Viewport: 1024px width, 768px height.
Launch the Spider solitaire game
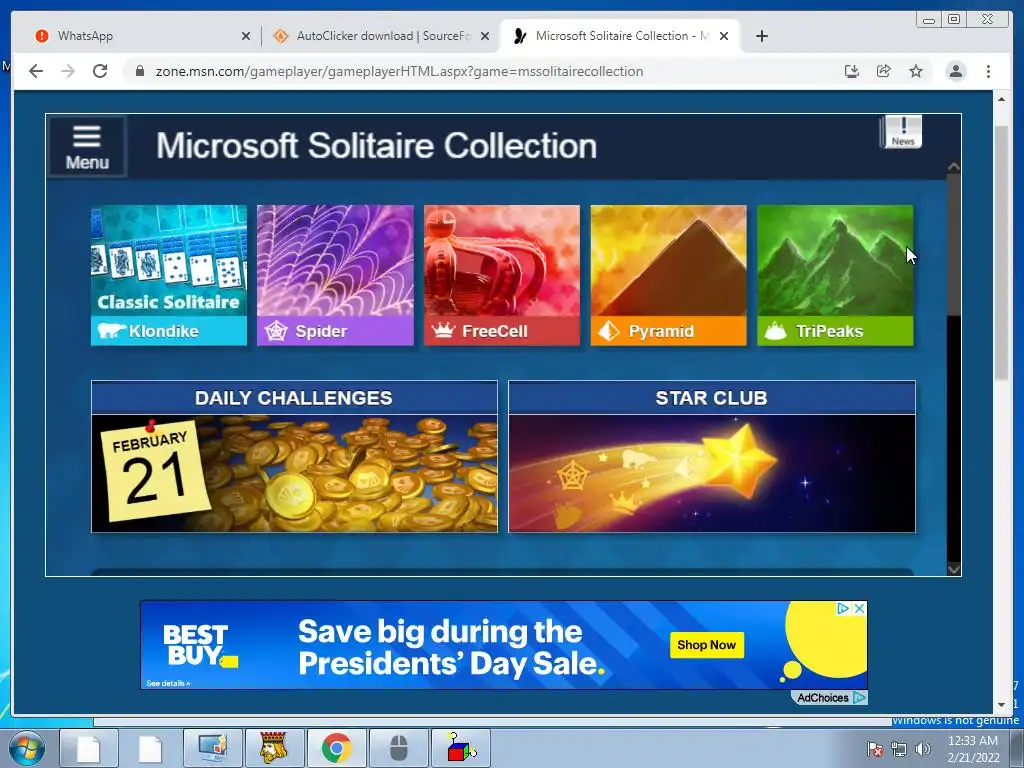(x=335, y=275)
